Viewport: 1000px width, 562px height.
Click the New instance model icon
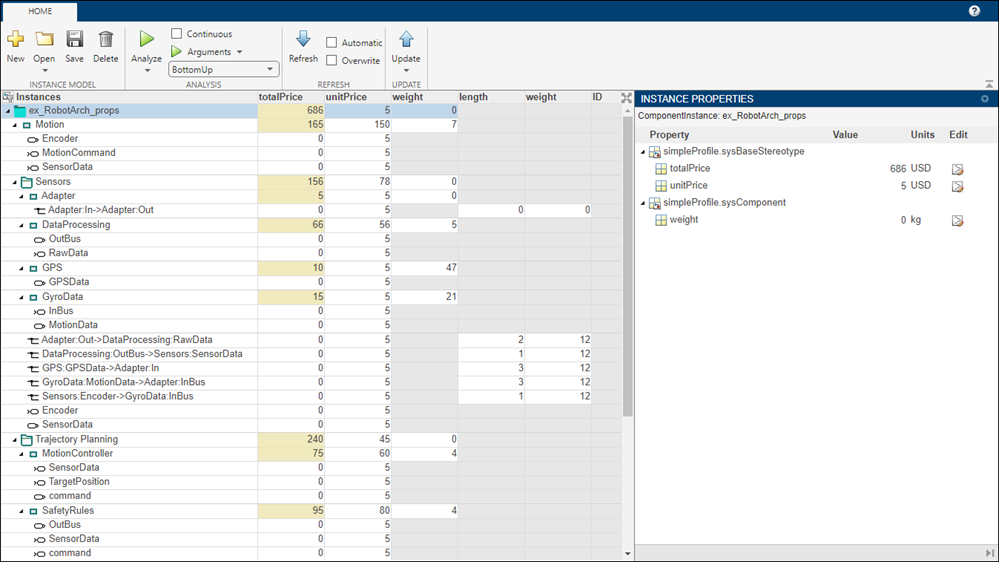click(15, 40)
